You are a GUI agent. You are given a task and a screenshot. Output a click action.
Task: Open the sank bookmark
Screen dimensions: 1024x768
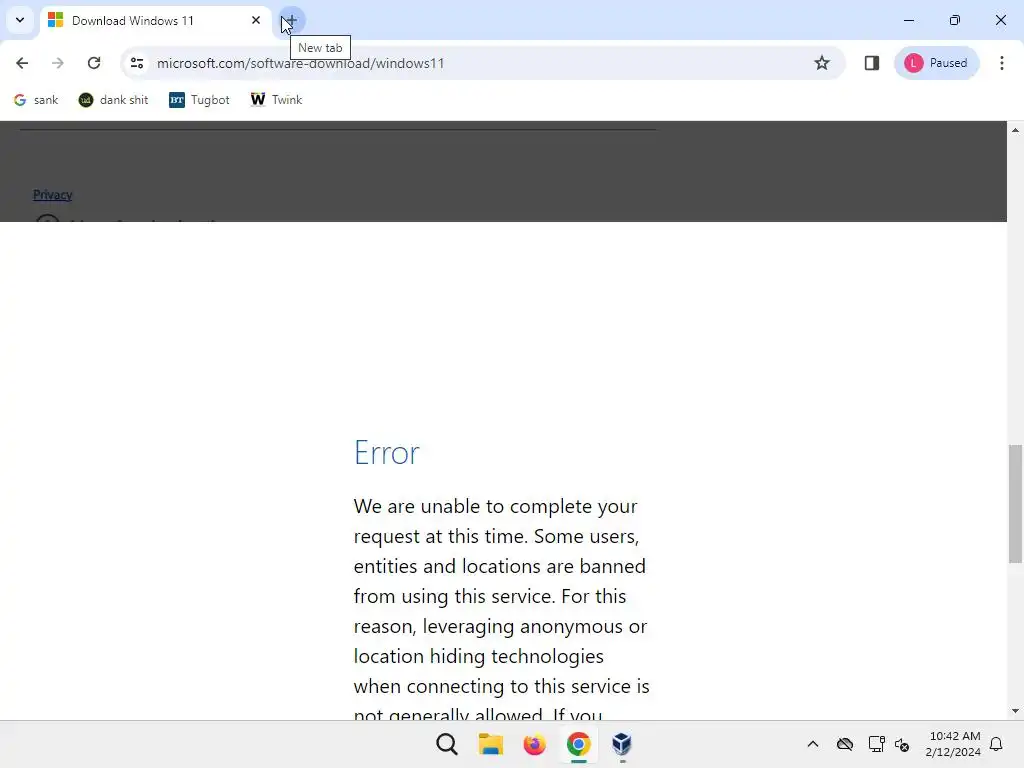37,100
